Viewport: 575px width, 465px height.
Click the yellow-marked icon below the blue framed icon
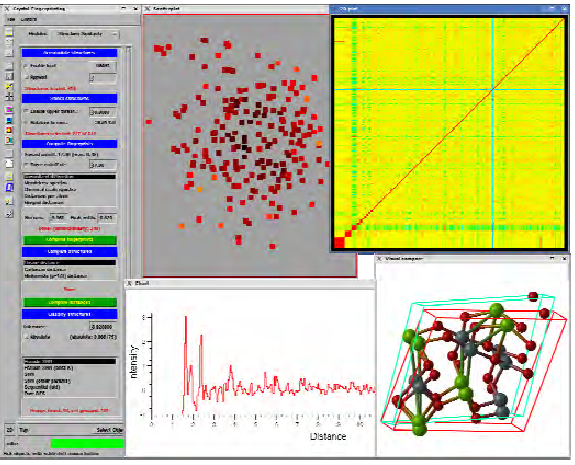(9, 200)
